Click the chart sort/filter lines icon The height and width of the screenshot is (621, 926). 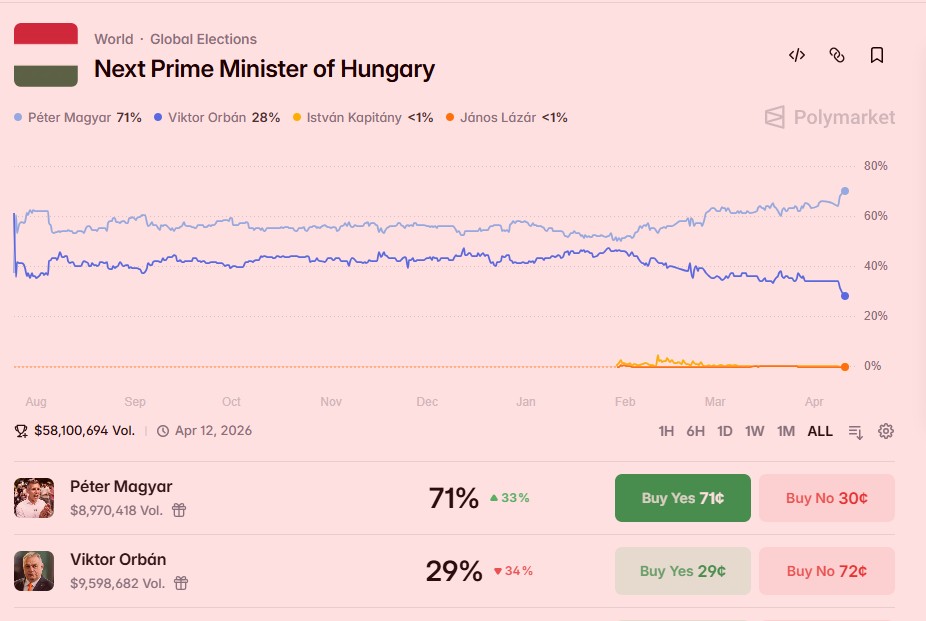(x=855, y=431)
